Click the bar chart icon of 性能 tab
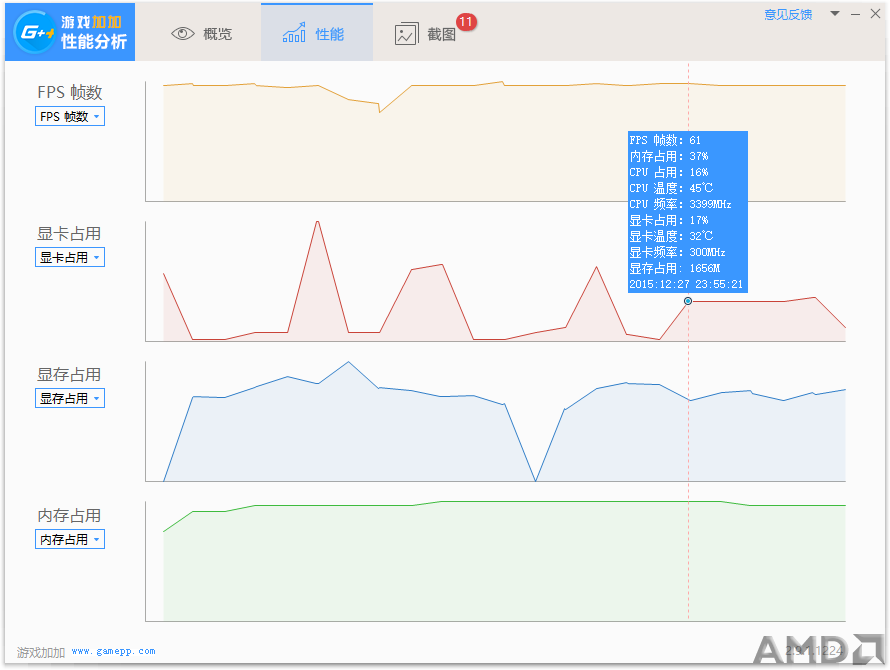This screenshot has width=890, height=670. [294, 33]
